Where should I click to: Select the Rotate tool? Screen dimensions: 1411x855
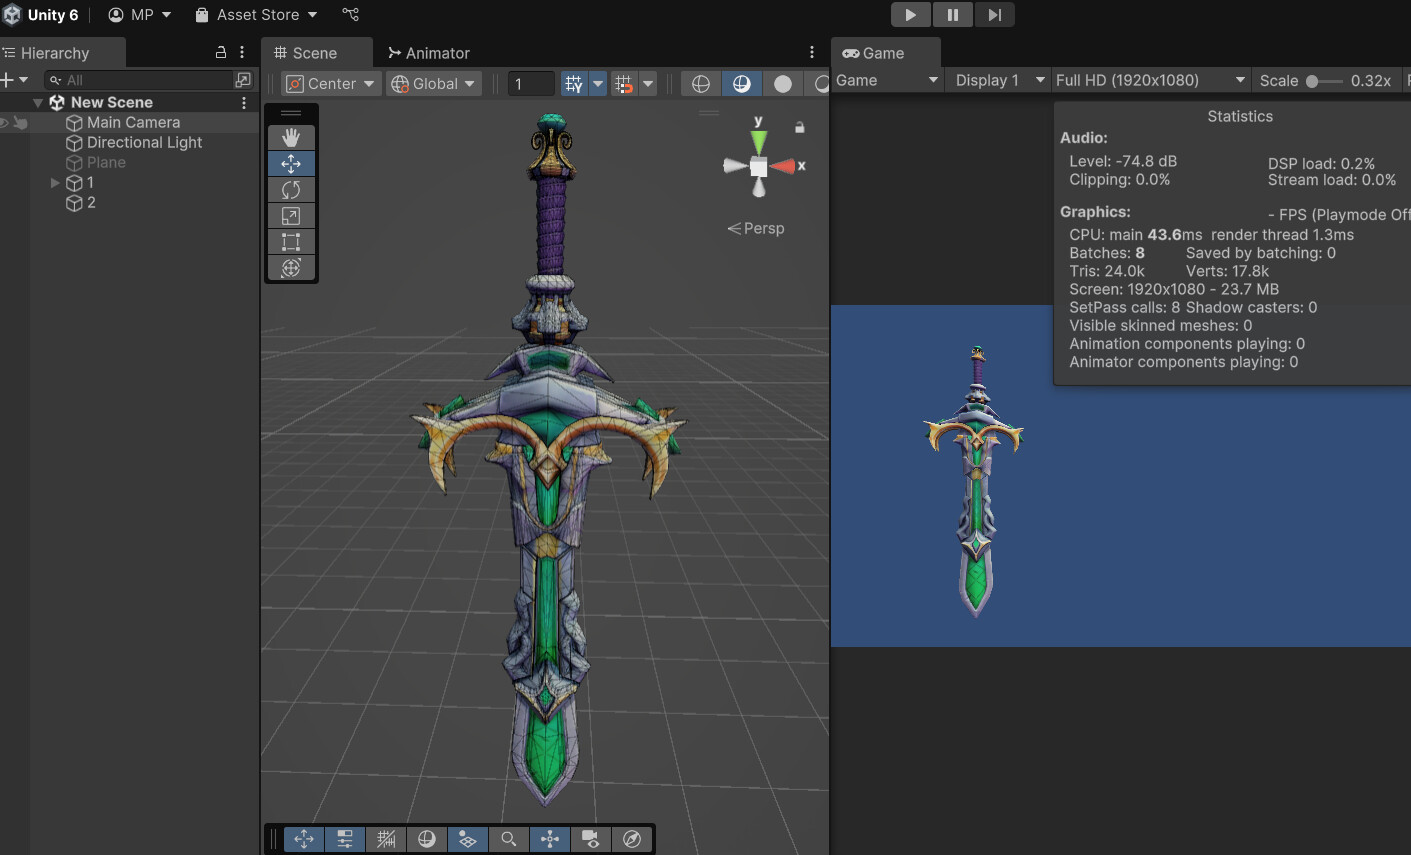[x=291, y=189]
